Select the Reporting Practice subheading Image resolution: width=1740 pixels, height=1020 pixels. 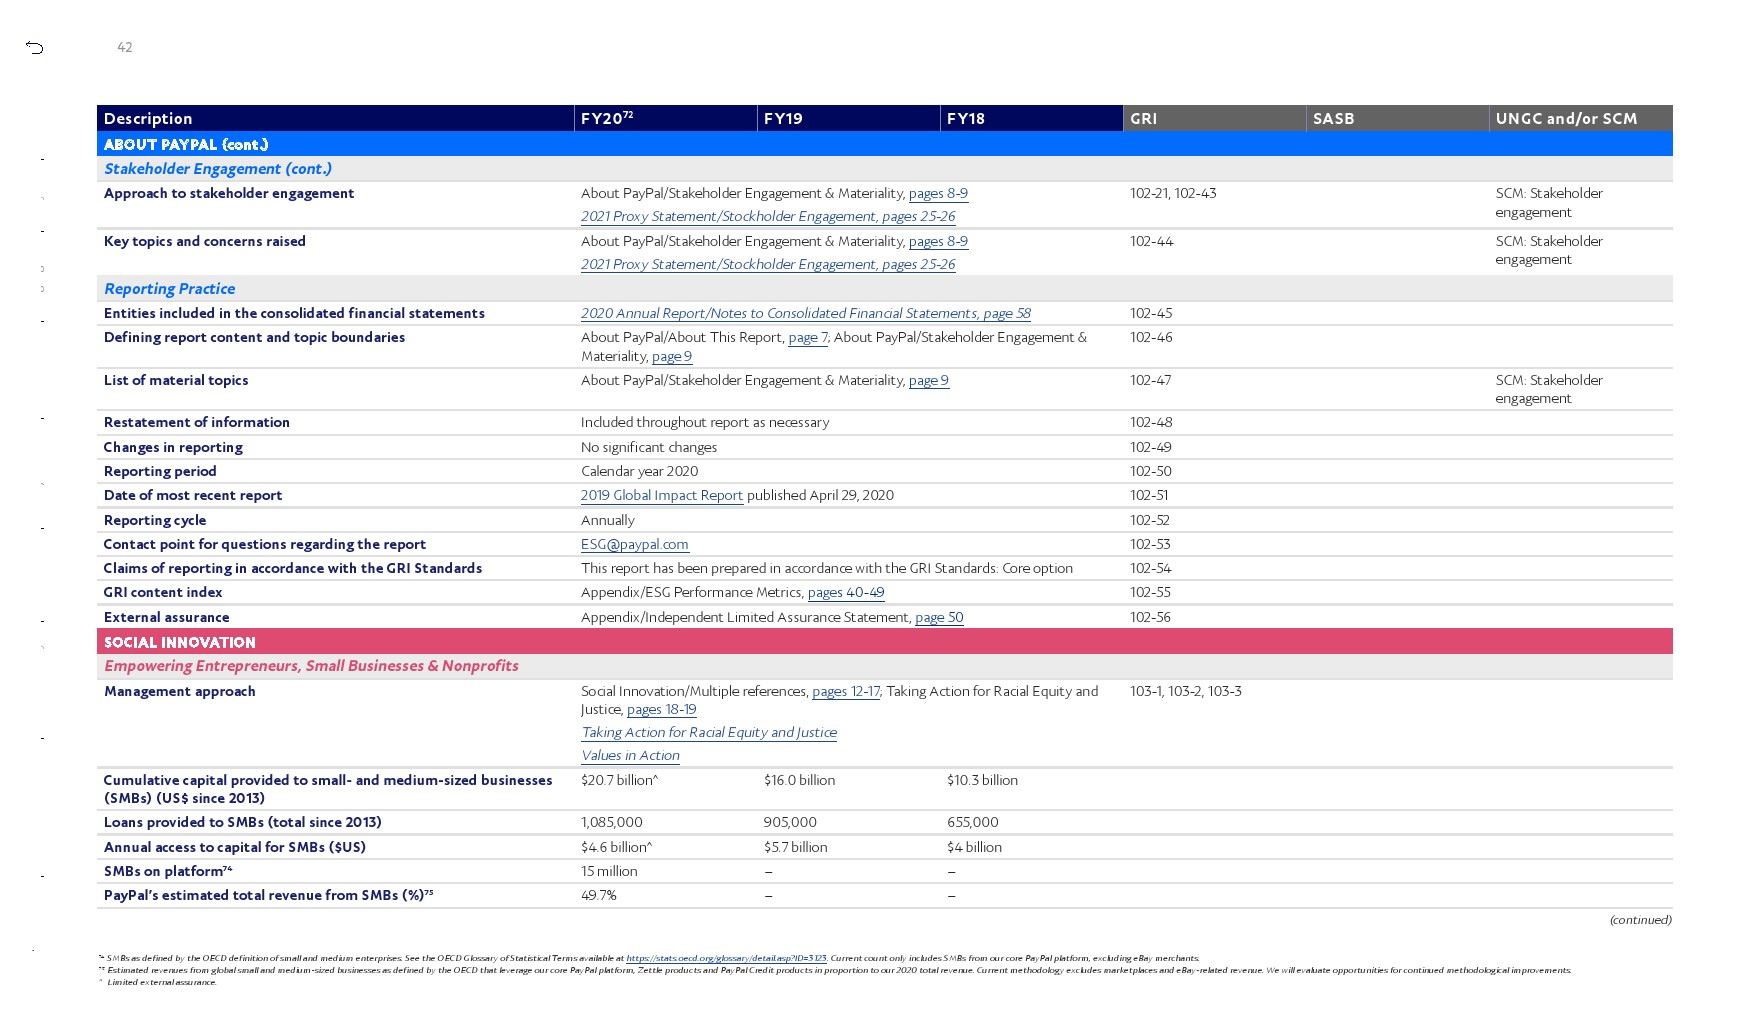(170, 289)
